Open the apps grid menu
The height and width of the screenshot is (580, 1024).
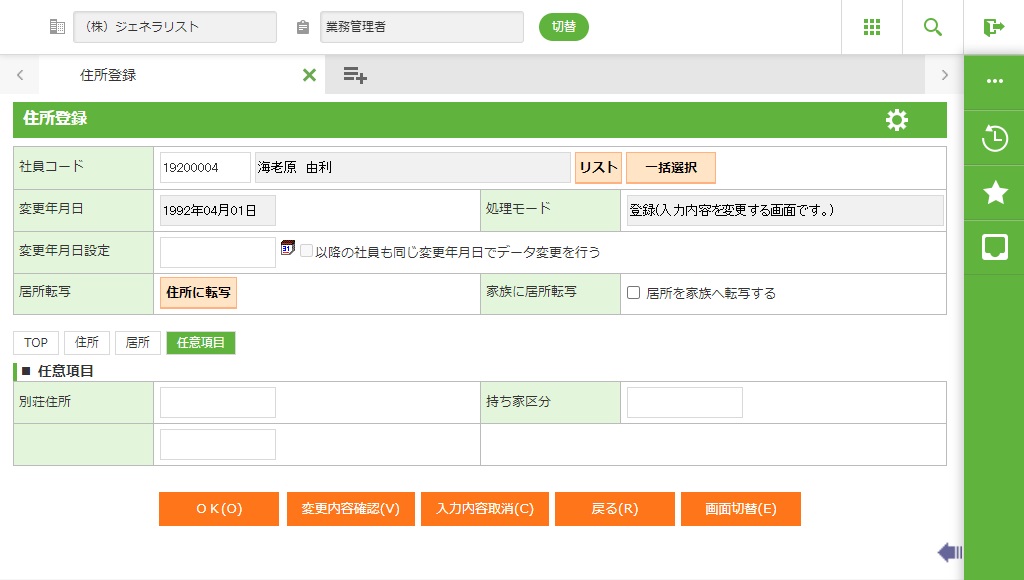[872, 27]
